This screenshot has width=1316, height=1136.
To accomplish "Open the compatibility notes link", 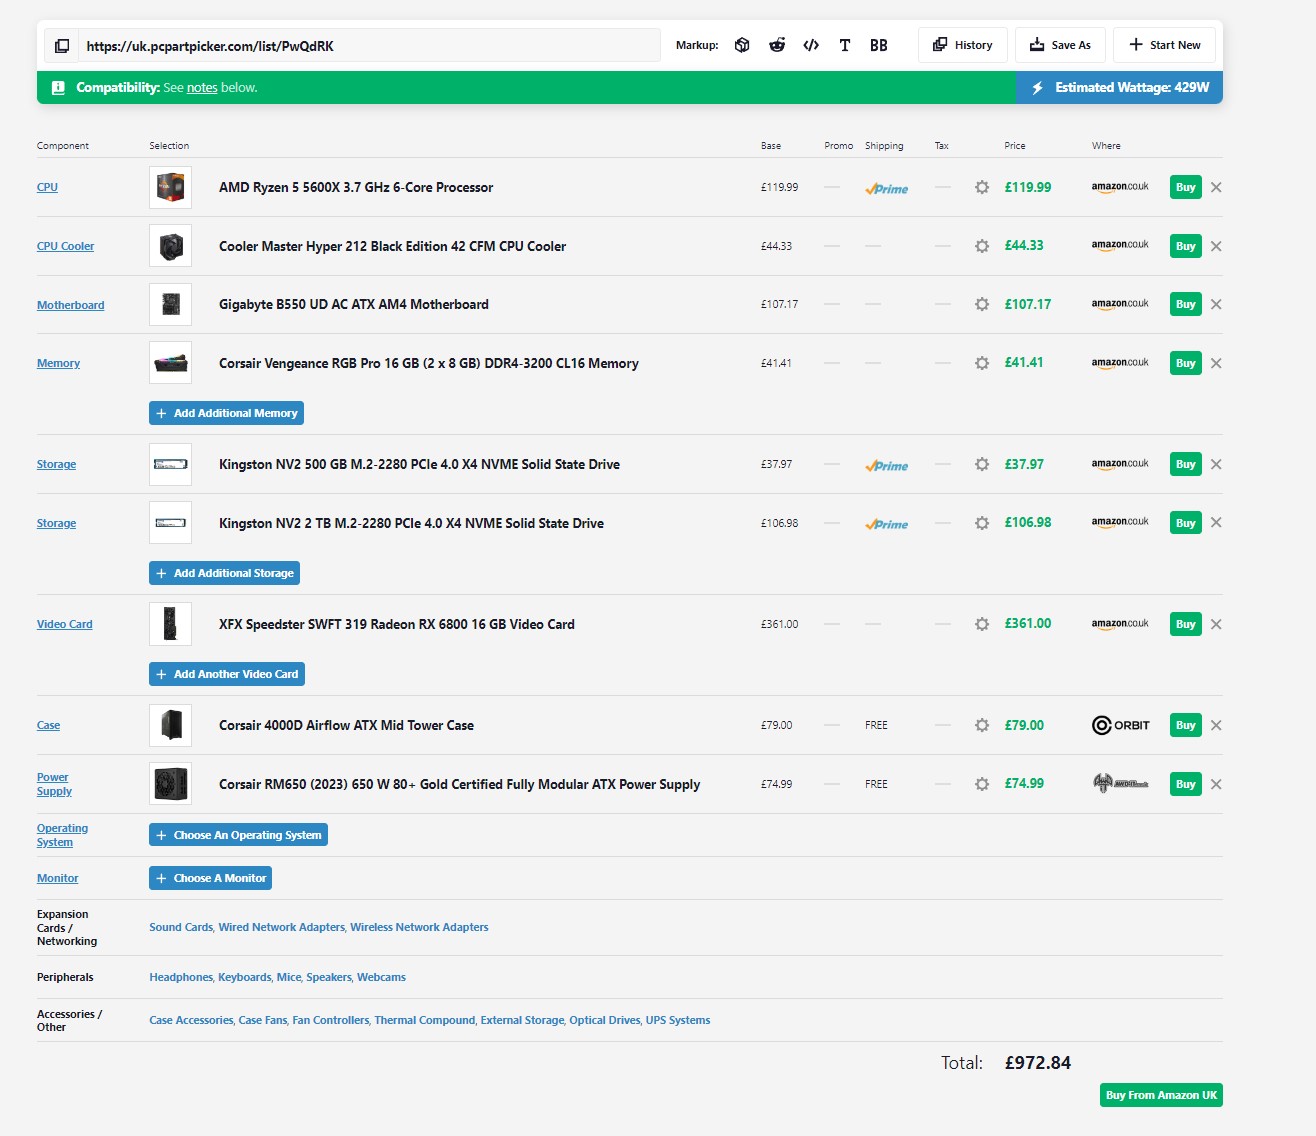I will click(x=202, y=88).
